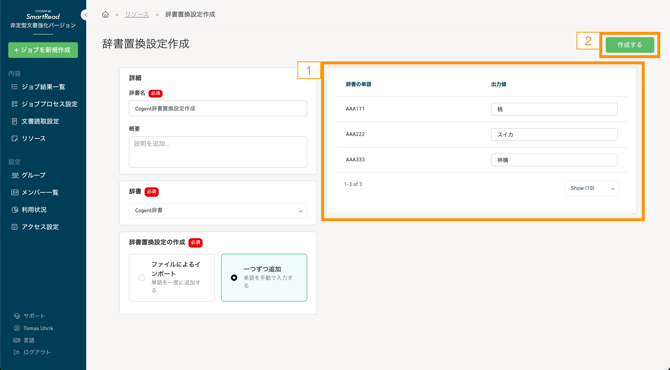Viewport: 670px width, 370px height.
Task: Click the サポート headset icon
Action: coord(17,316)
